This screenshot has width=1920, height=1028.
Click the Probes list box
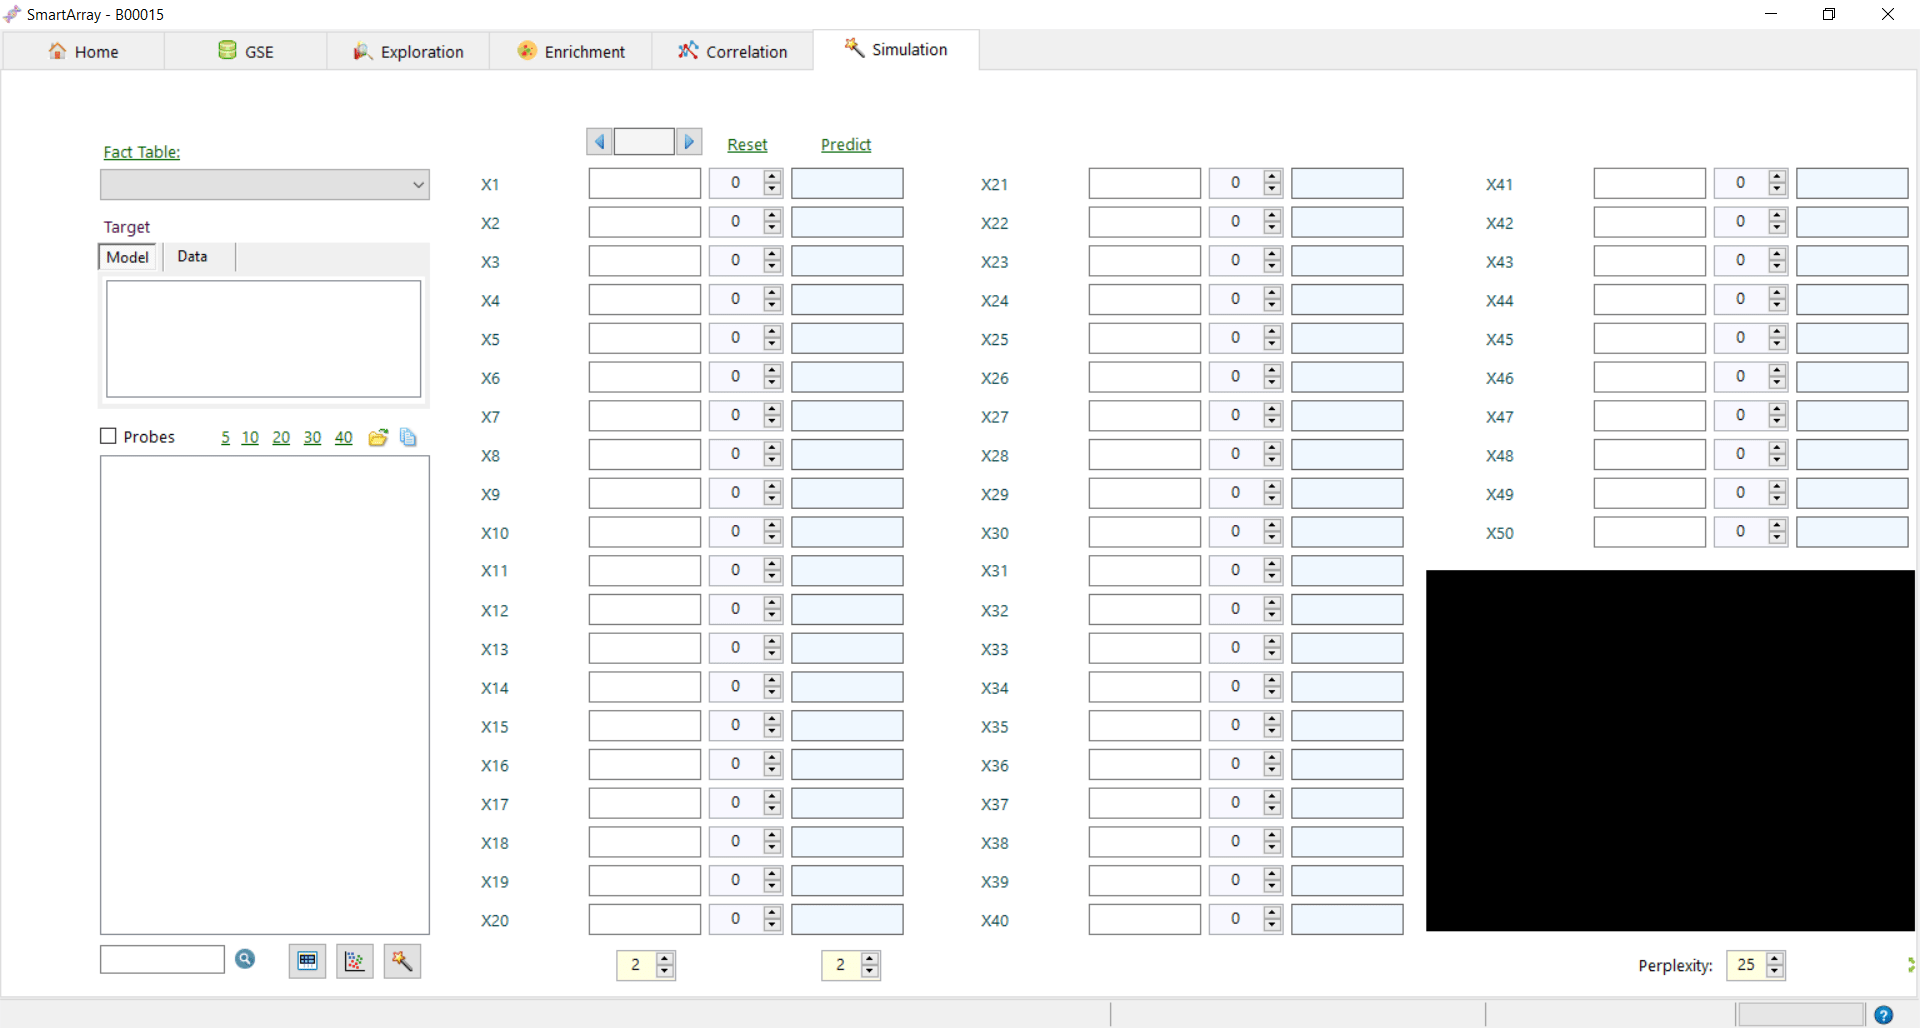(x=265, y=695)
